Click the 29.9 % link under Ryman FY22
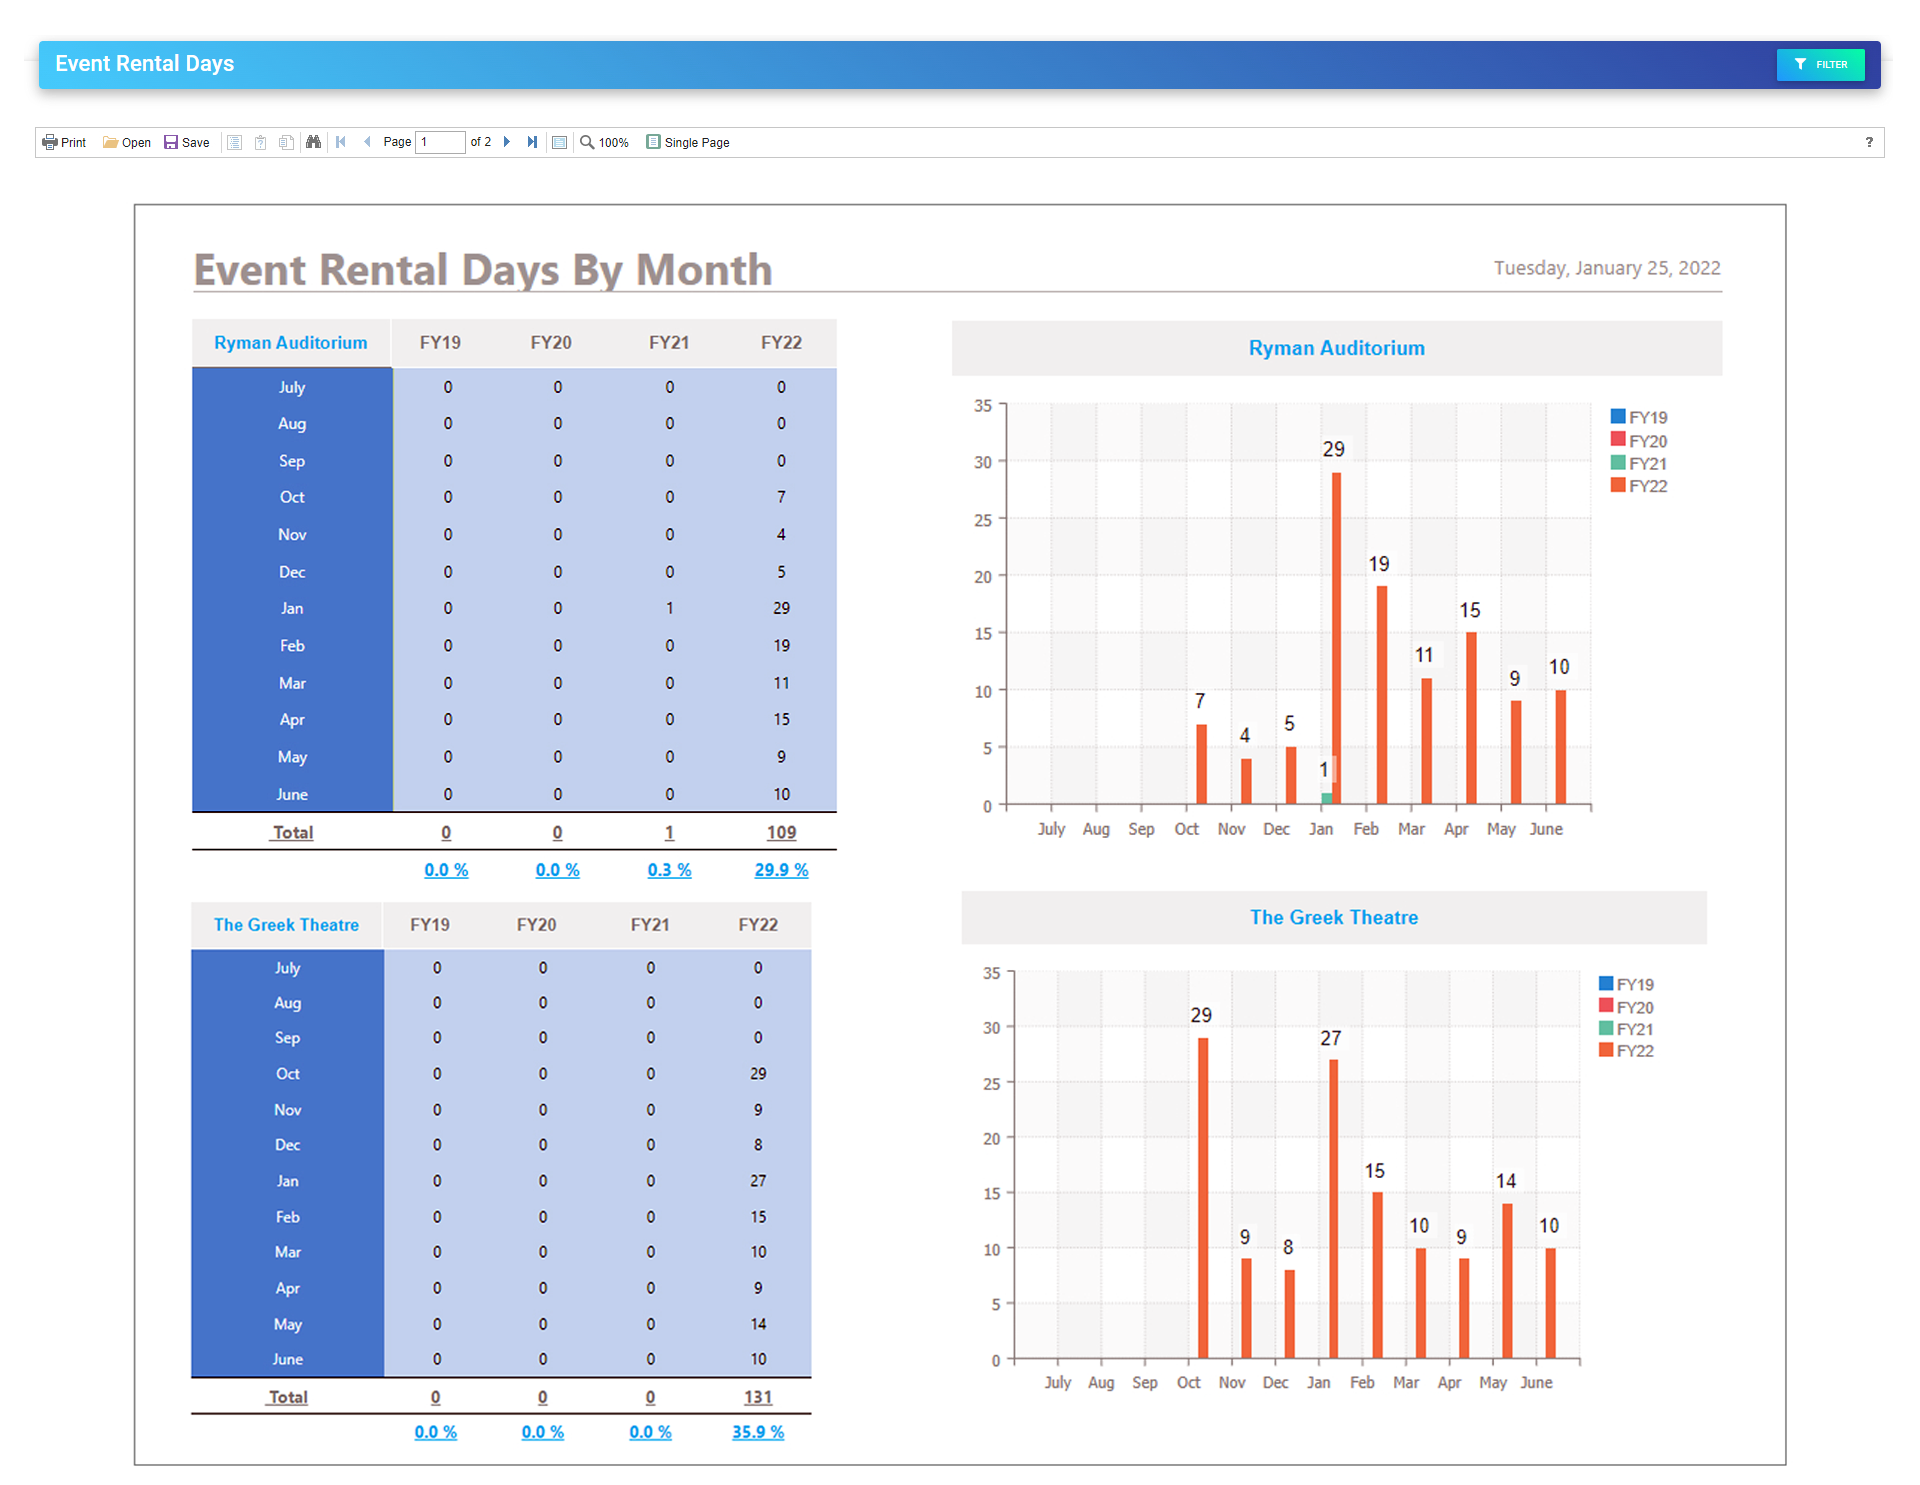 click(x=781, y=870)
